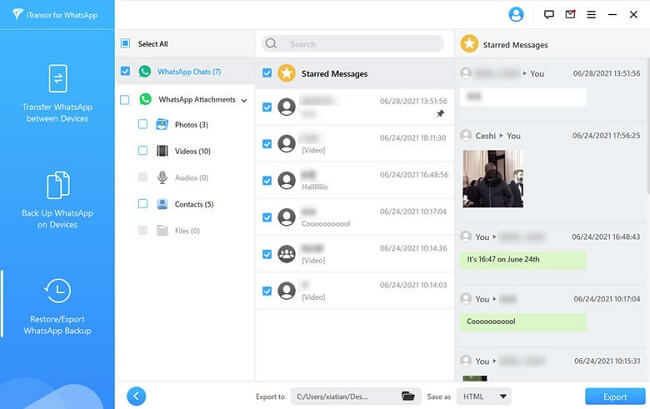Click the Starred Messages list header
This screenshot has width=650, height=409.
(355, 73)
